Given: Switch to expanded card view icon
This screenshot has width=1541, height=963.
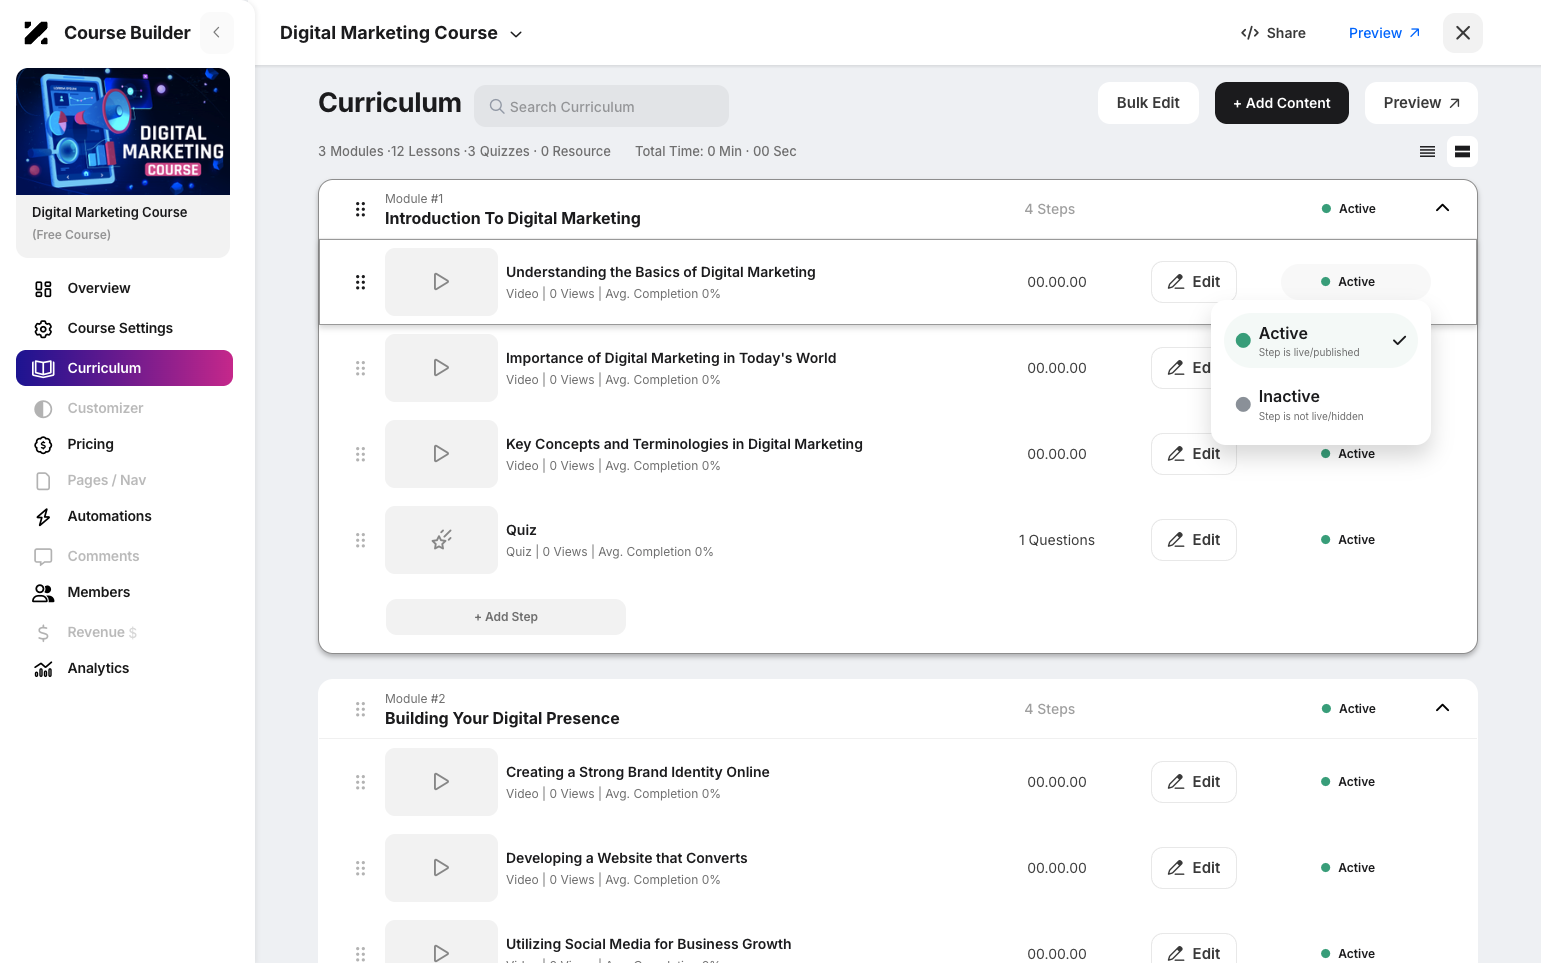Looking at the screenshot, I should click(x=1462, y=152).
